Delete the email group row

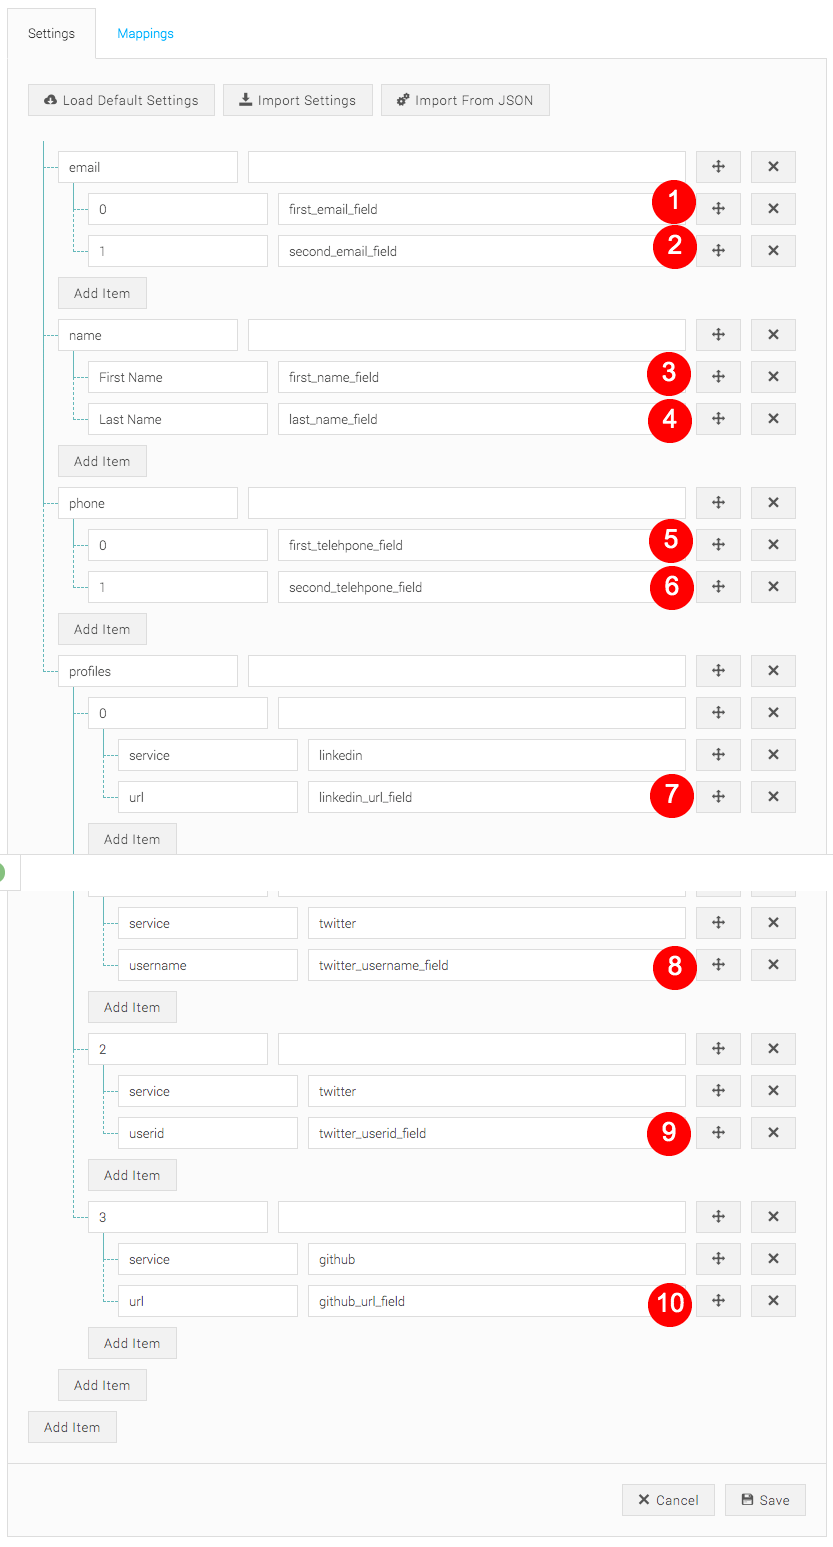pos(773,167)
